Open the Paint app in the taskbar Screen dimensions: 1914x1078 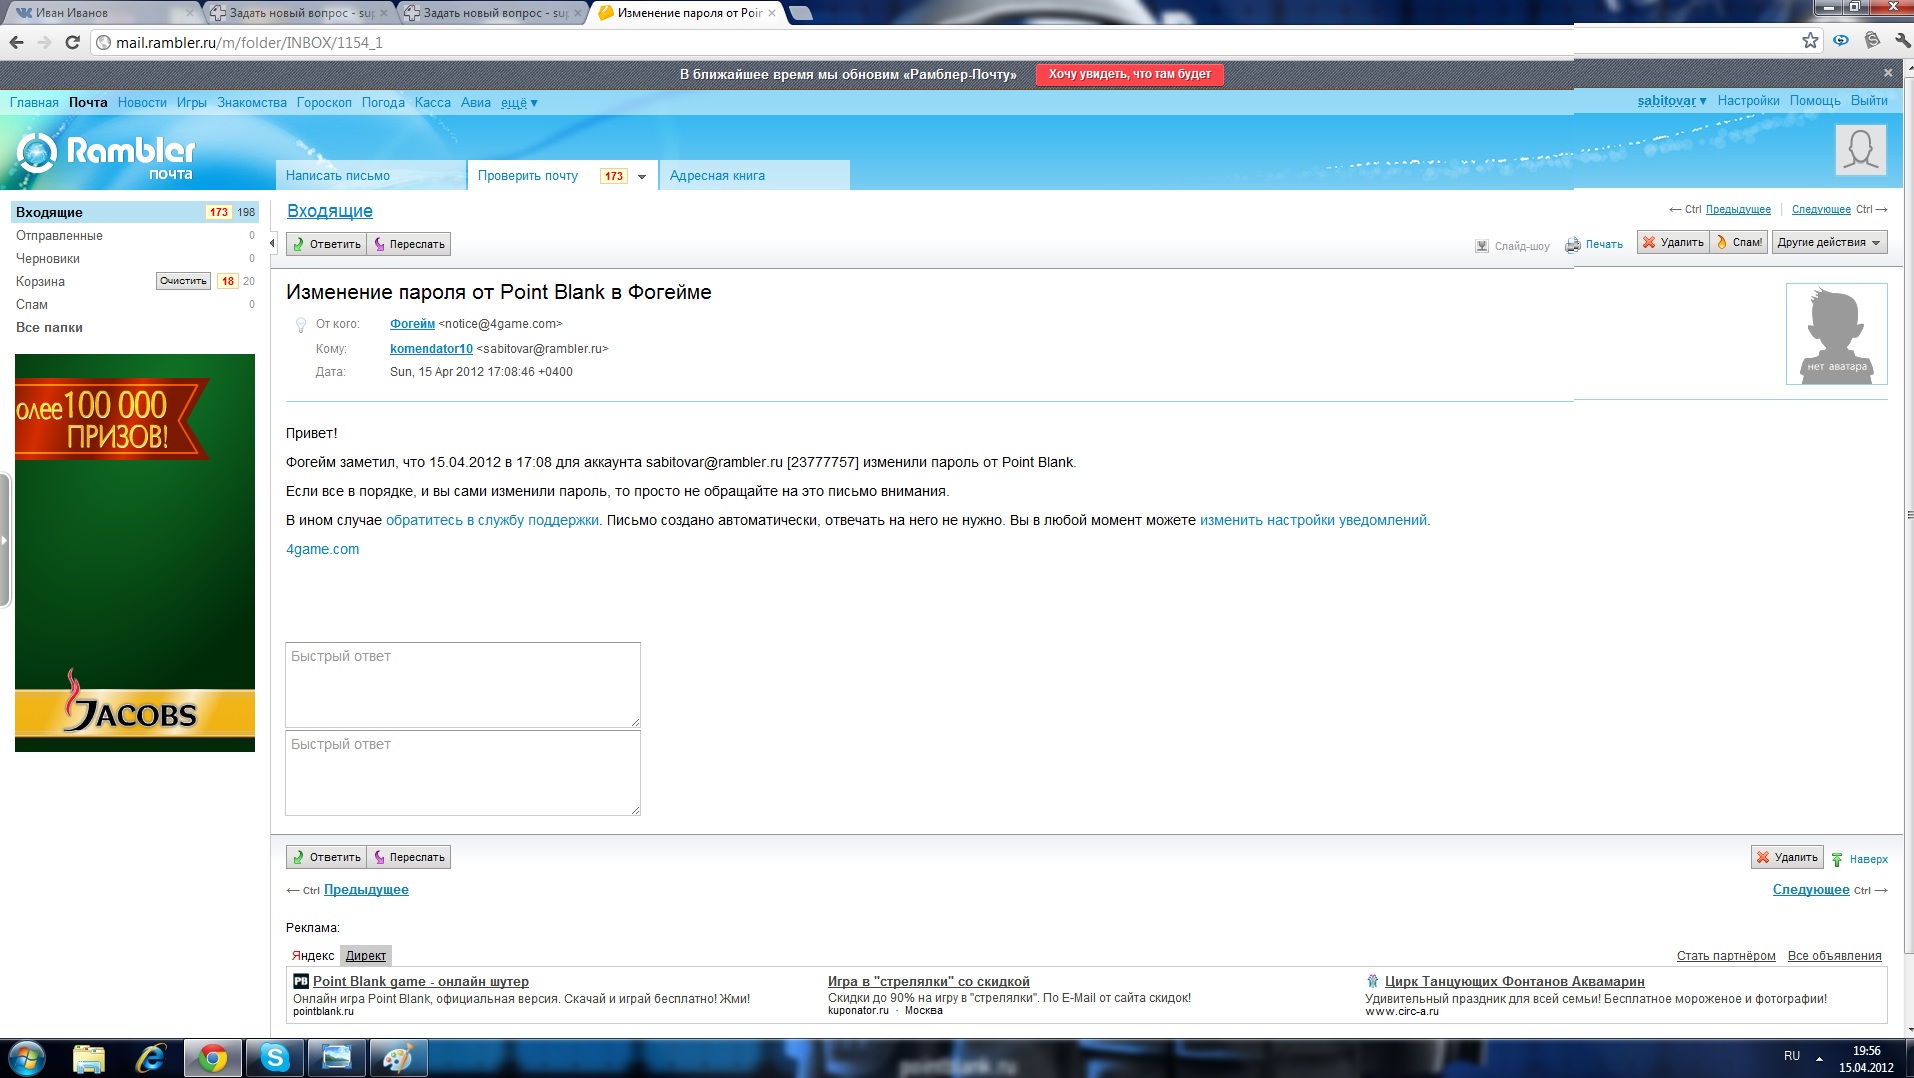pos(398,1058)
